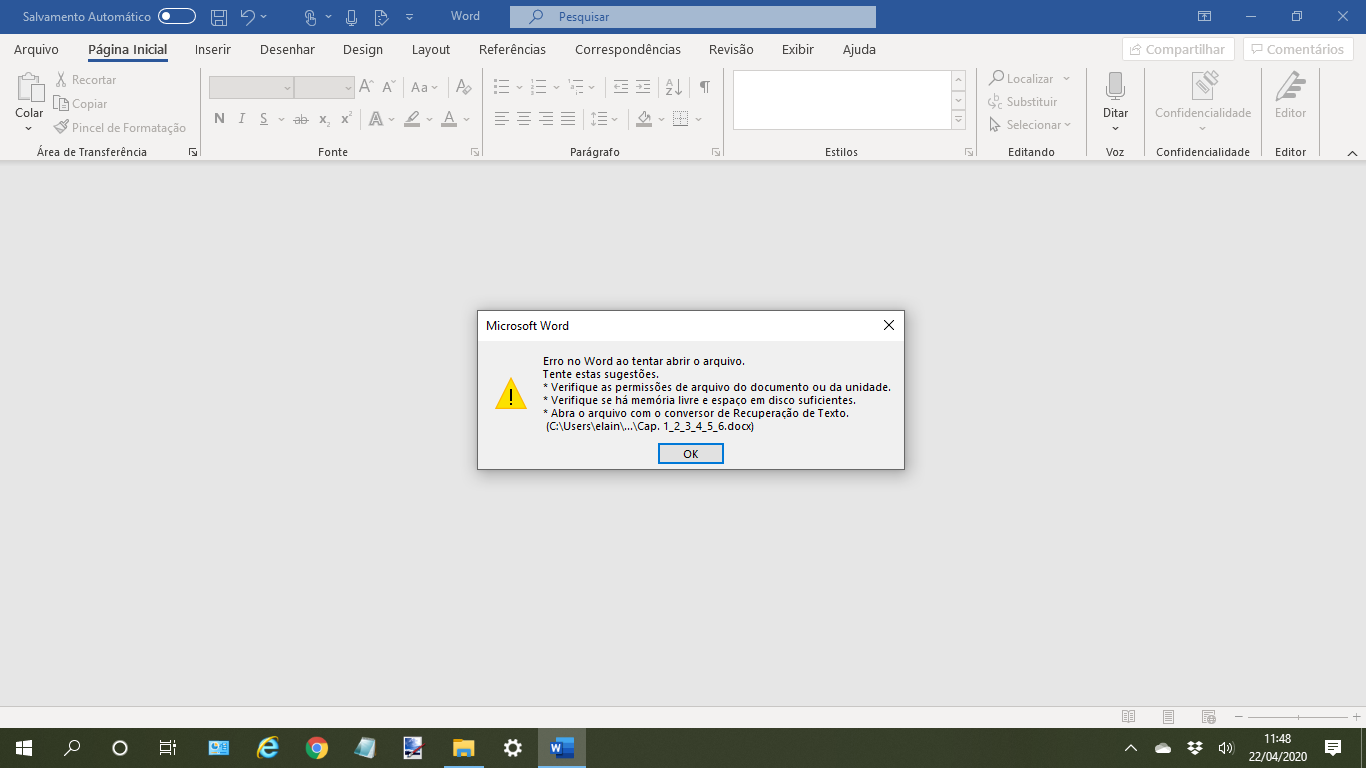Close the Microsoft Word error dialog with the X
The height and width of the screenshot is (768, 1366).
pos(888,325)
